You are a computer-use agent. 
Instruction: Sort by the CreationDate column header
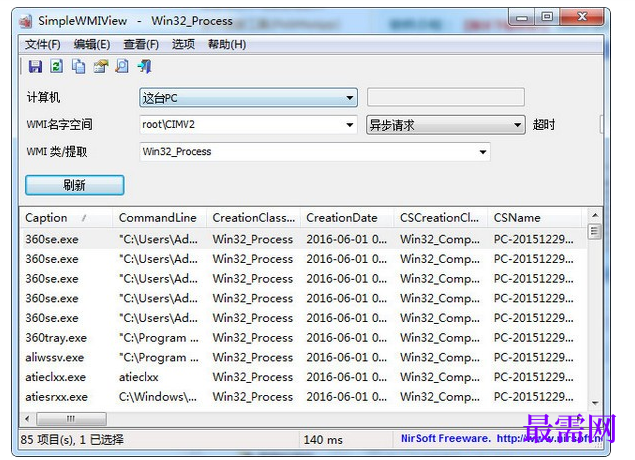coord(347,217)
